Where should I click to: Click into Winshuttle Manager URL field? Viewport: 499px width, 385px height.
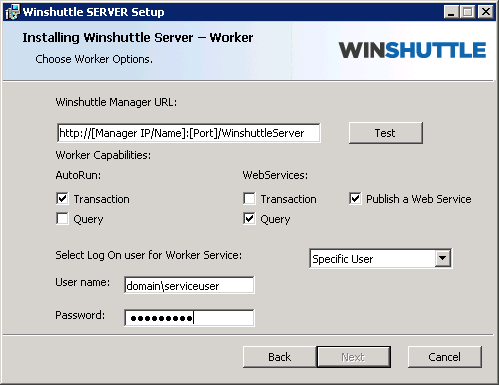click(x=189, y=133)
